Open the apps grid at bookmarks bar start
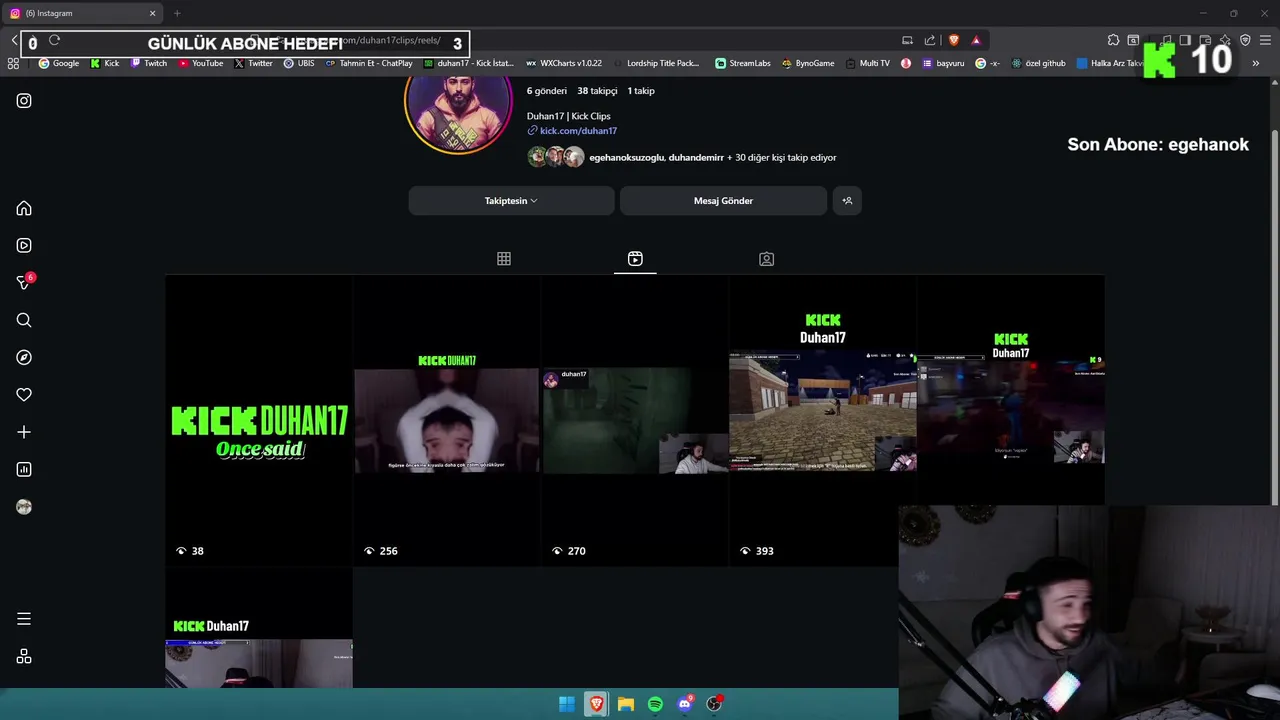The height and width of the screenshot is (720, 1280). point(13,63)
